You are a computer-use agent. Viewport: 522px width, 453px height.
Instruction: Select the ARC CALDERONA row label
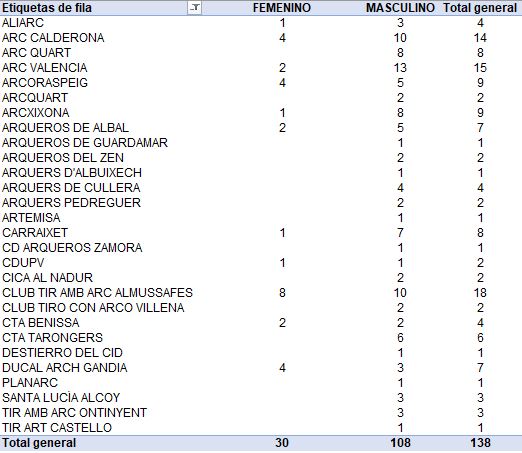click(x=53, y=38)
